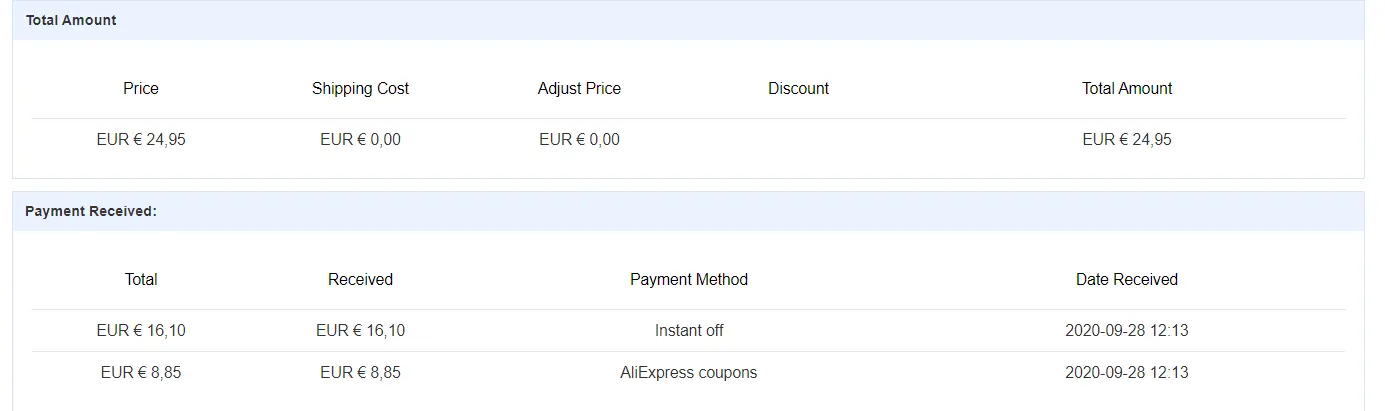Click the Instant off date 2020-09-28 12:13
This screenshot has height=411, width=1385.
[x=1127, y=330]
